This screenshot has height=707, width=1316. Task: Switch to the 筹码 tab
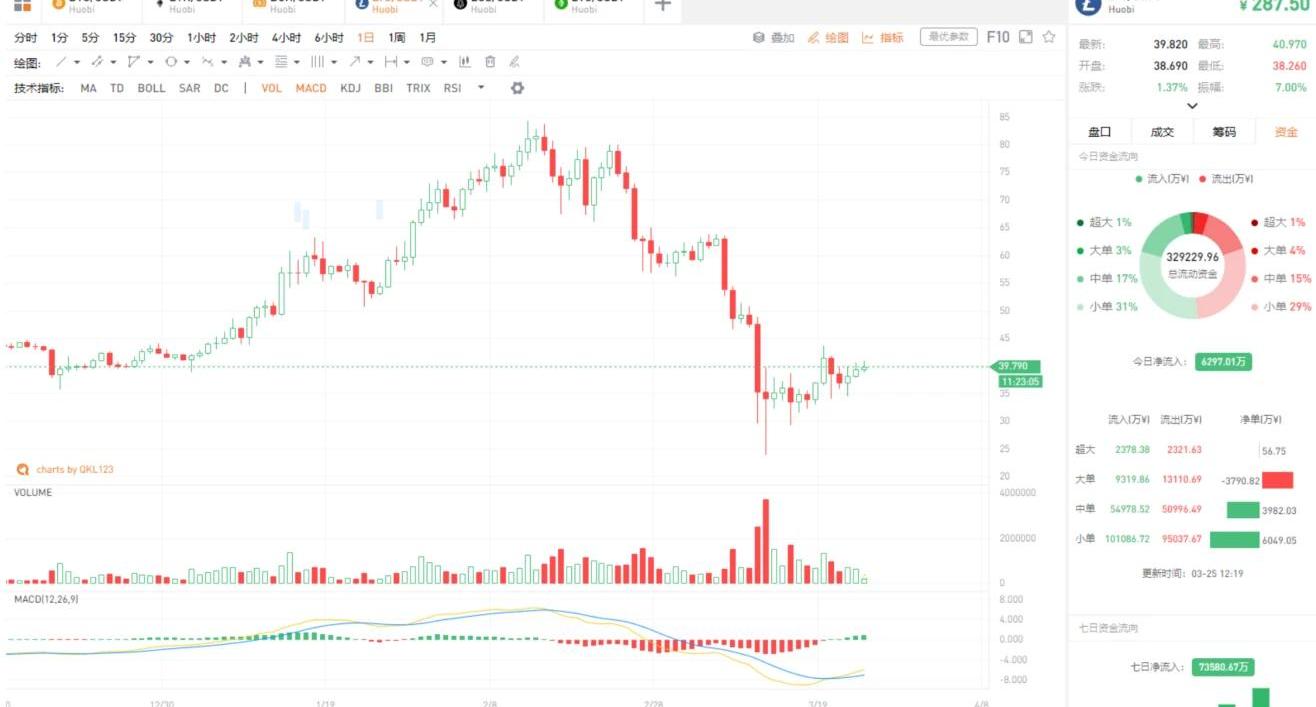1224,132
